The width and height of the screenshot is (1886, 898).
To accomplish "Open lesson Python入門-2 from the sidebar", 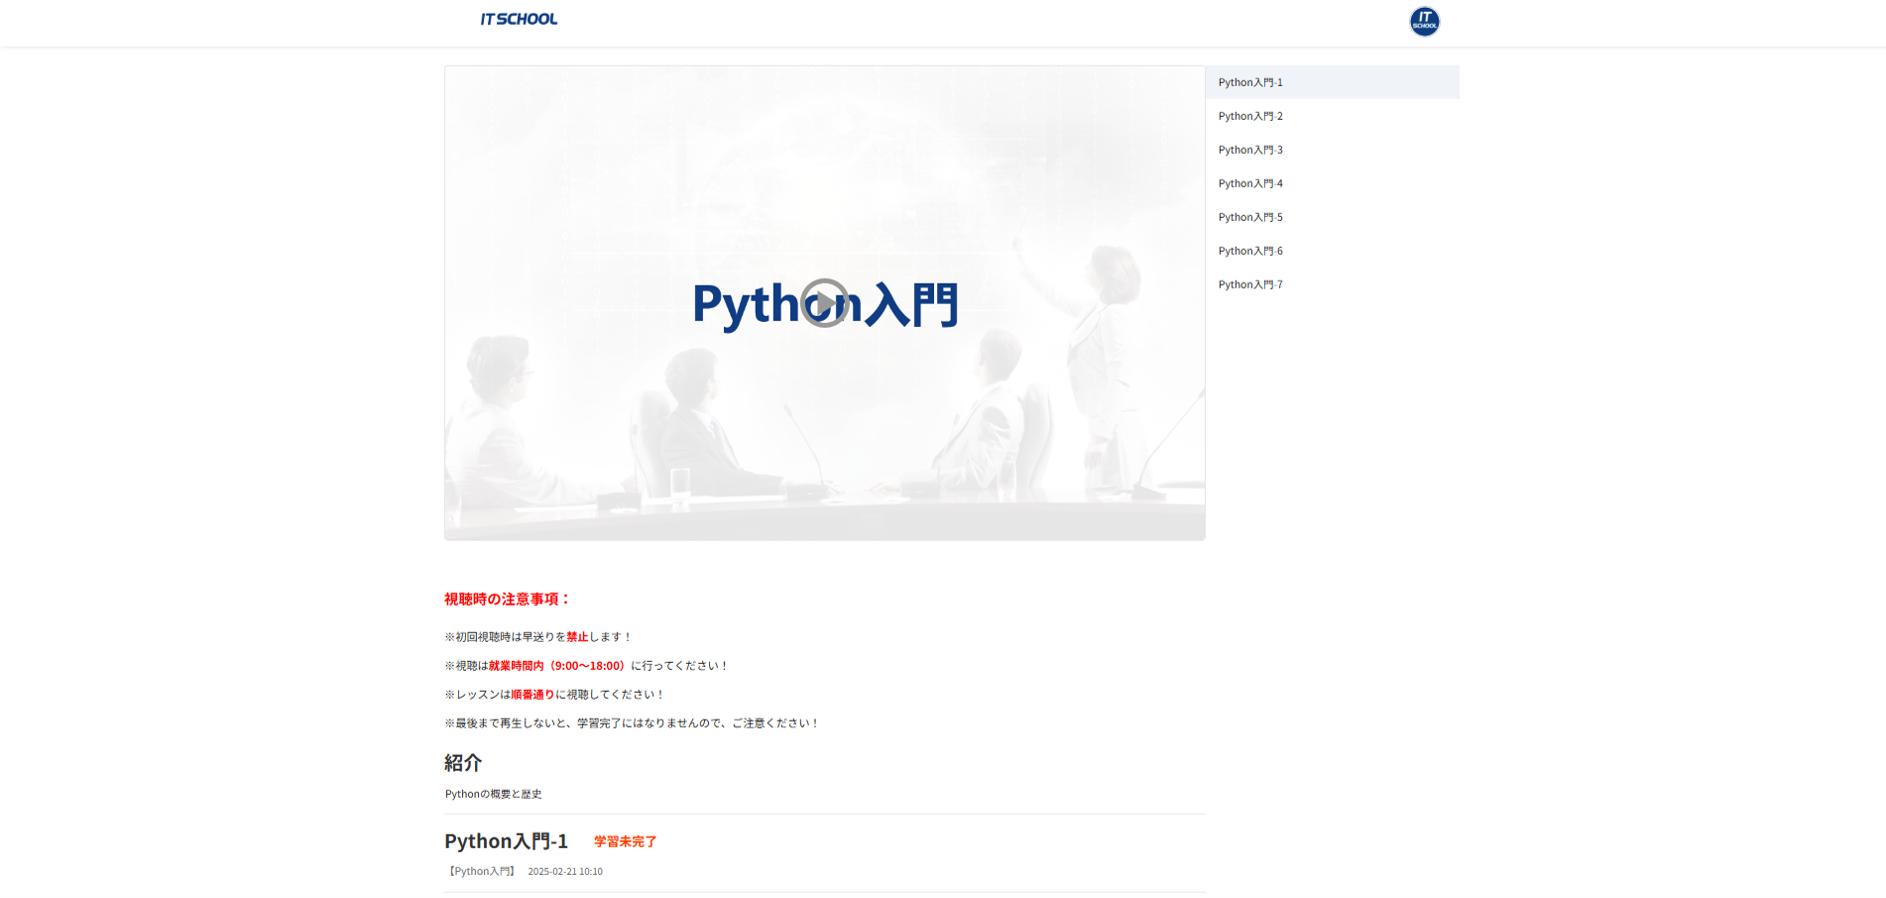I will tap(1250, 116).
